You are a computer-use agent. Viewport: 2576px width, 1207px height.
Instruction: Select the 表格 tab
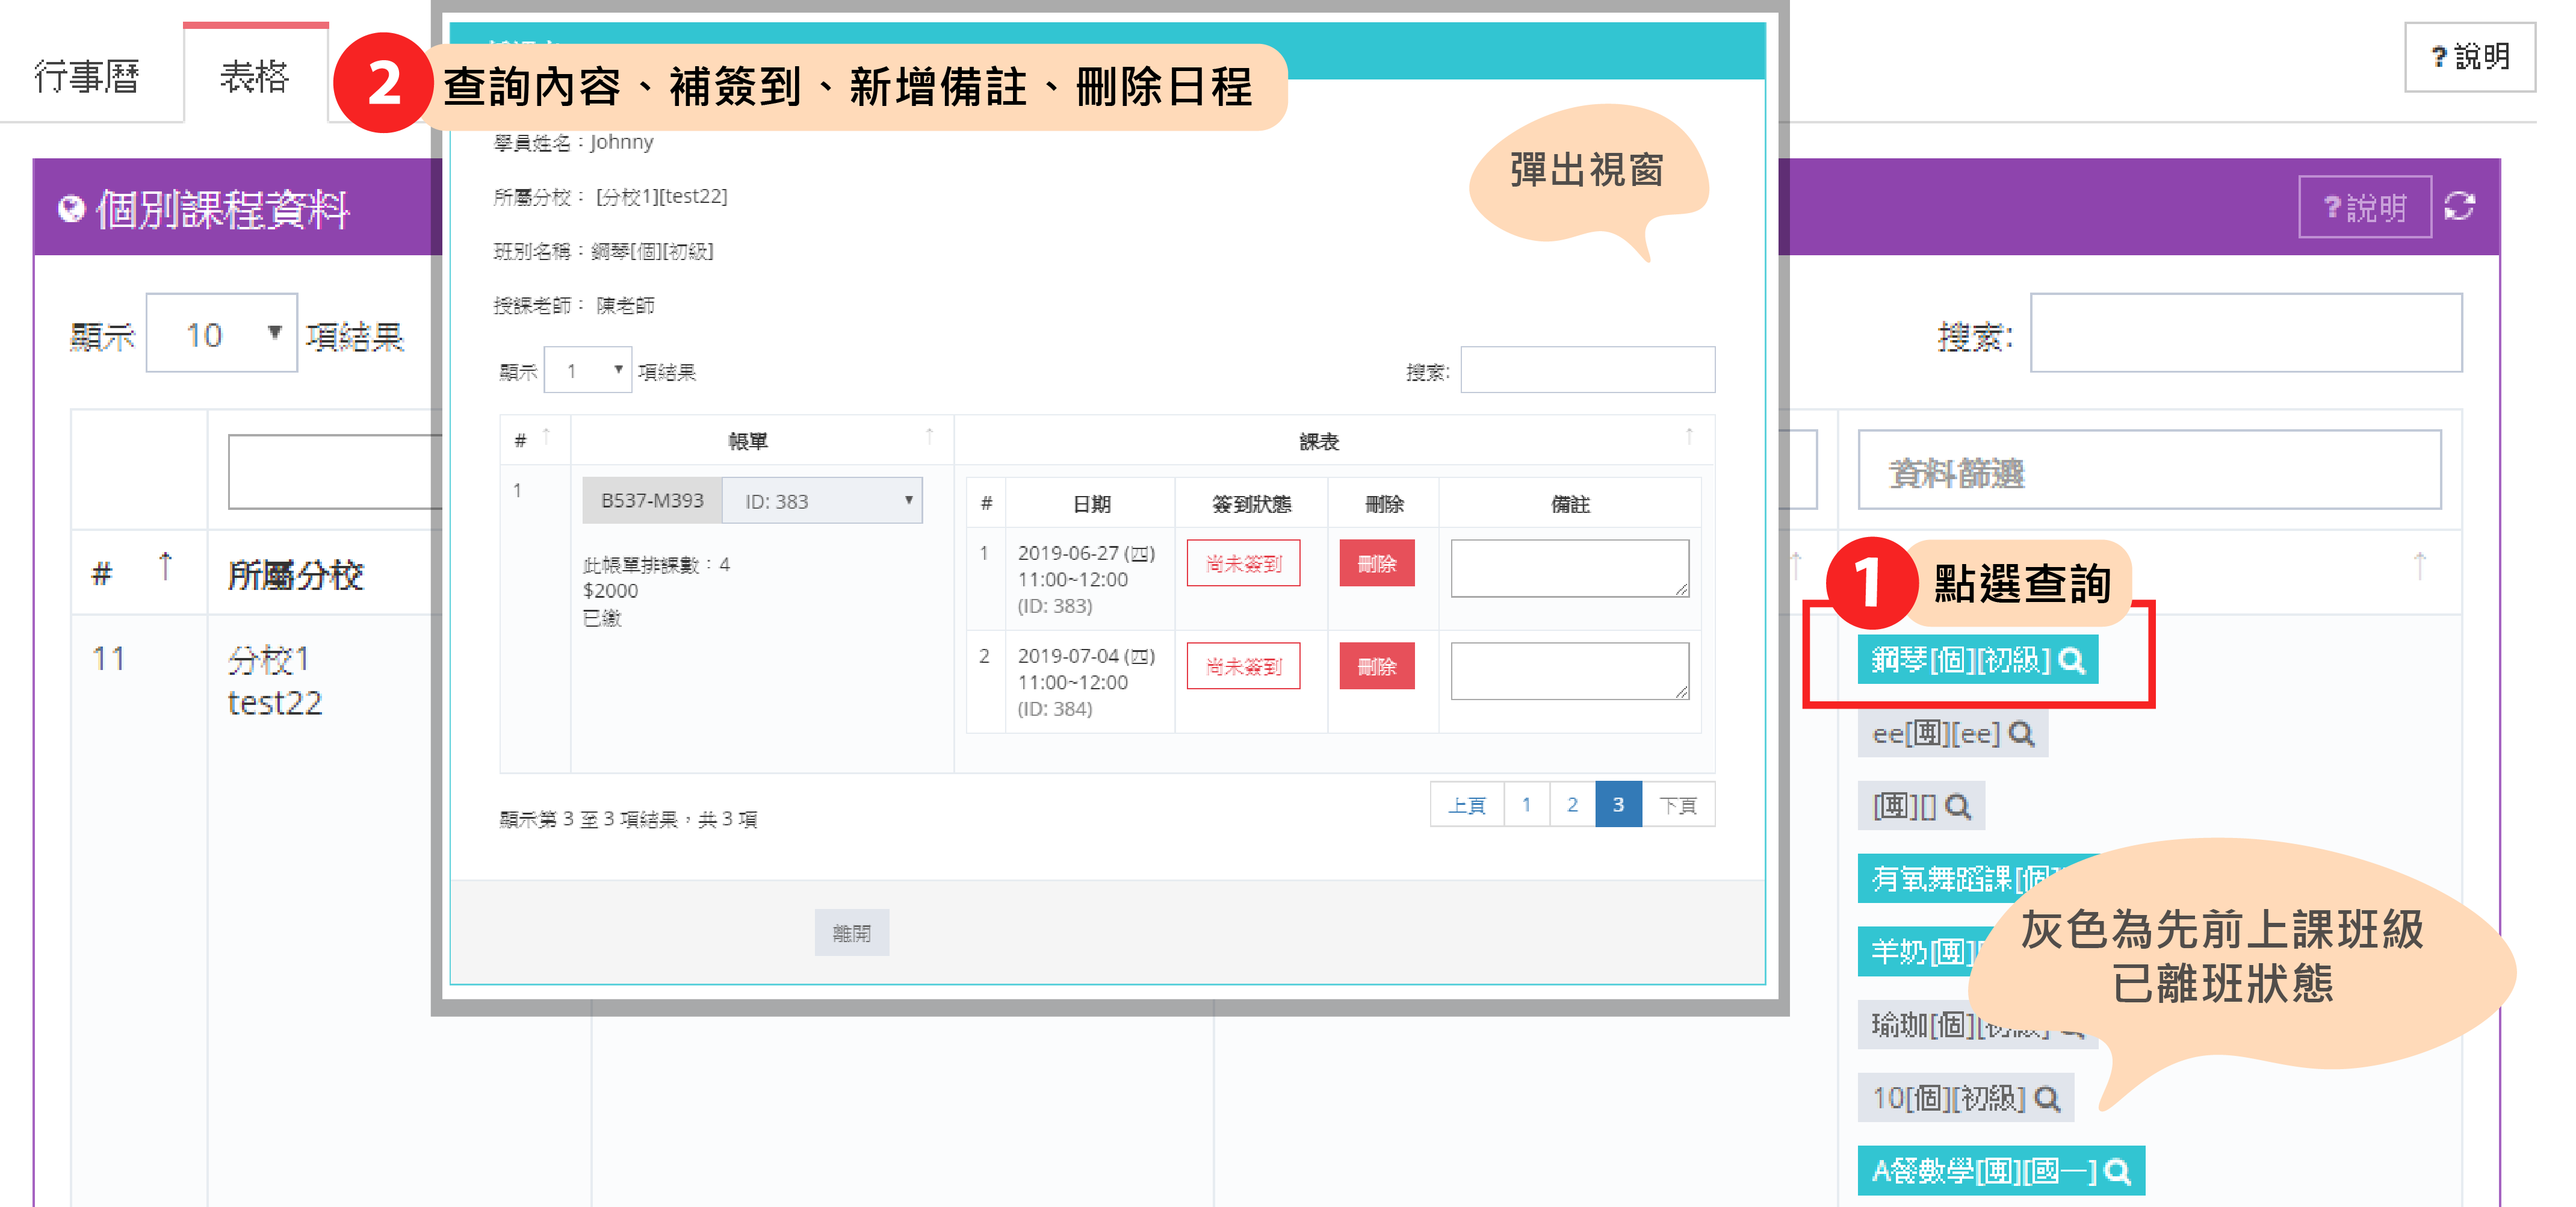[255, 76]
